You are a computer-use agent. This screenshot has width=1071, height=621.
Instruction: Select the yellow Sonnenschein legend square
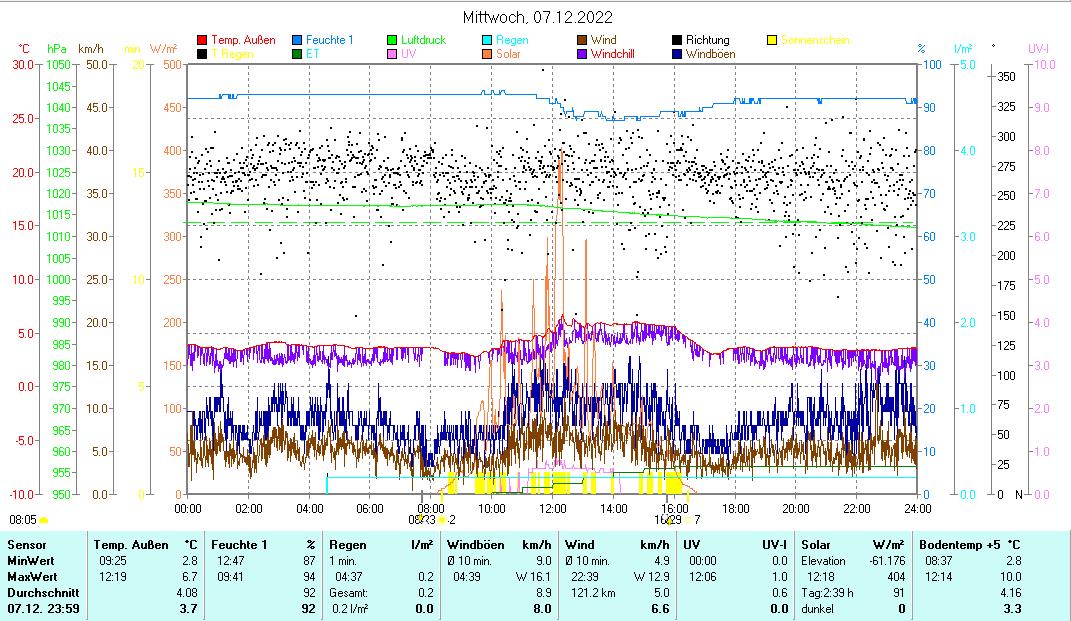coord(772,40)
